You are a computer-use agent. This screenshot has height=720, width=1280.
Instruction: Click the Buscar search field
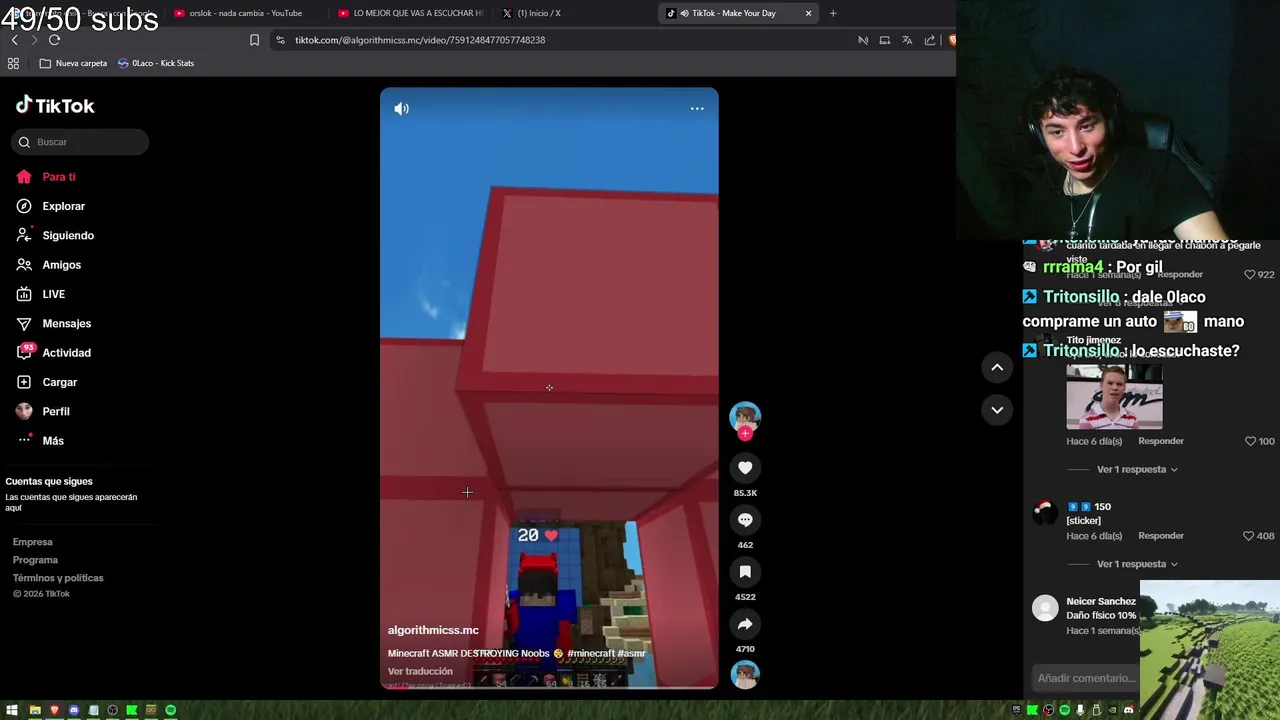(80, 142)
